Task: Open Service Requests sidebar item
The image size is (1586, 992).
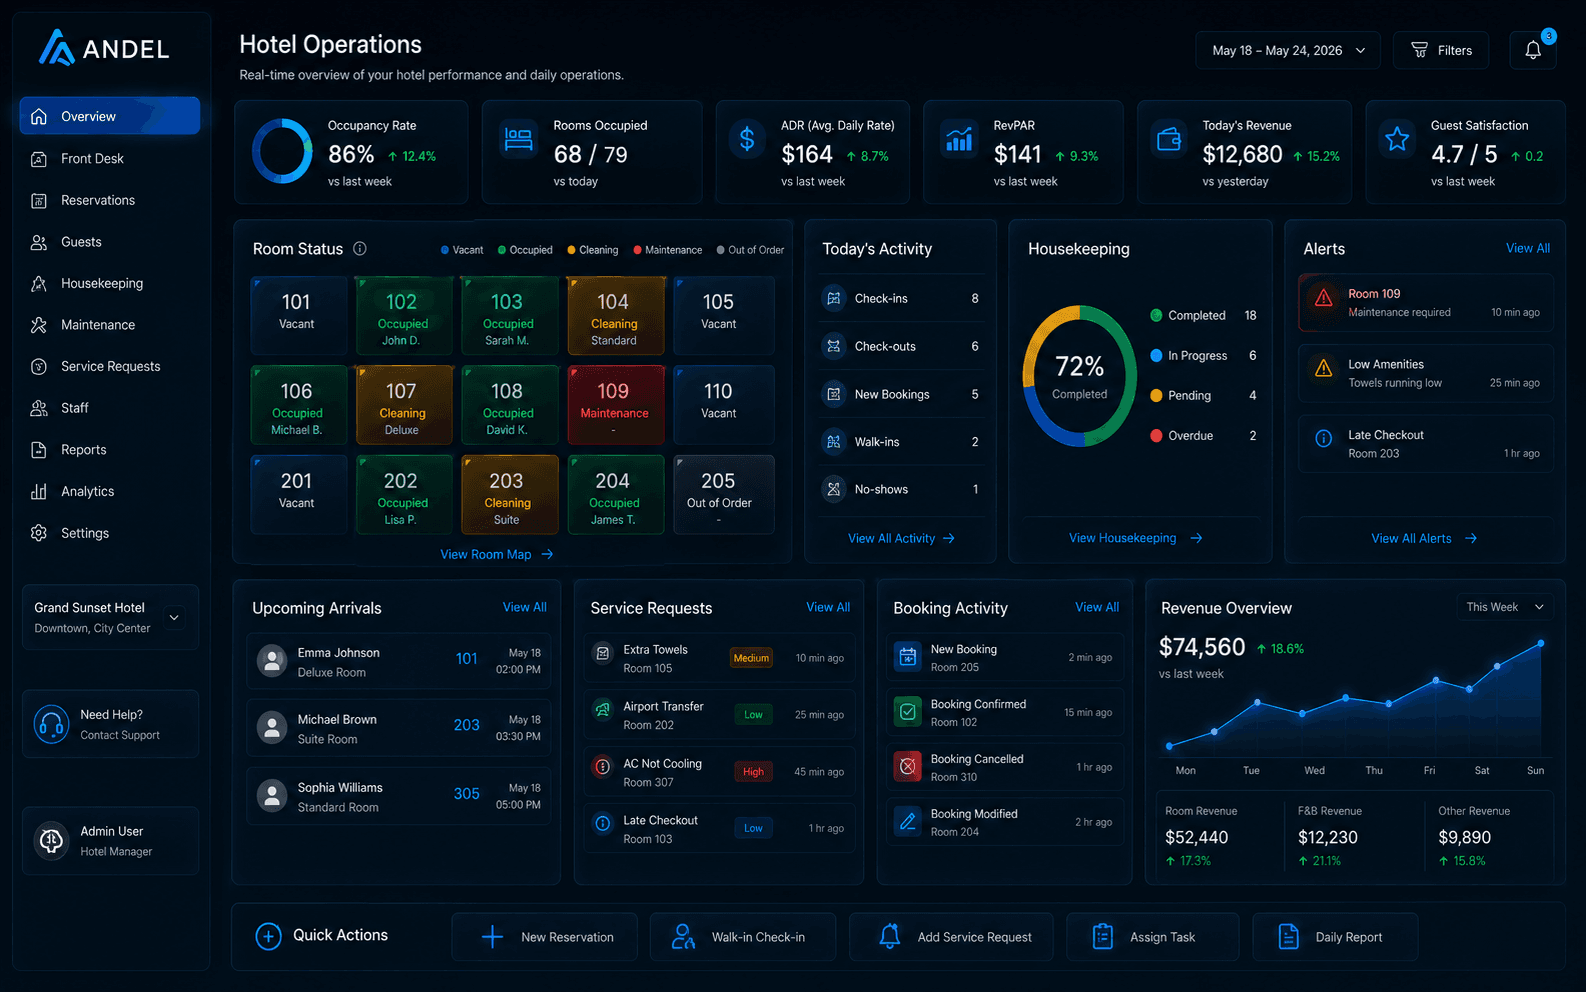Action: (110, 366)
